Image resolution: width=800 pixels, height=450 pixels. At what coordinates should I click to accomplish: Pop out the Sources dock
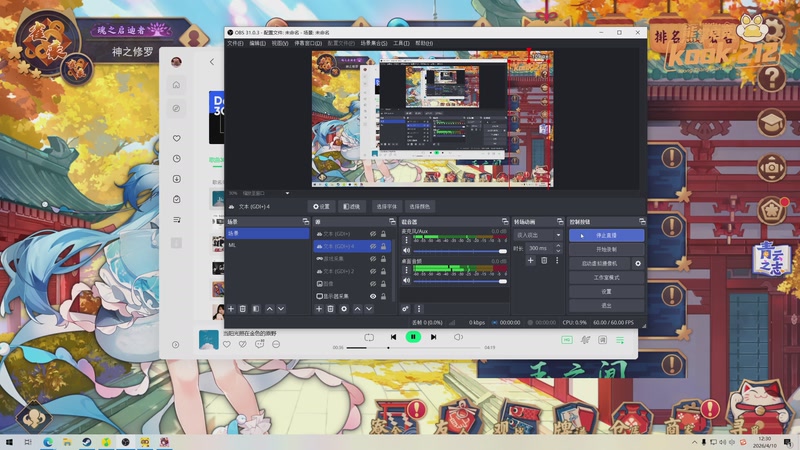tap(392, 221)
